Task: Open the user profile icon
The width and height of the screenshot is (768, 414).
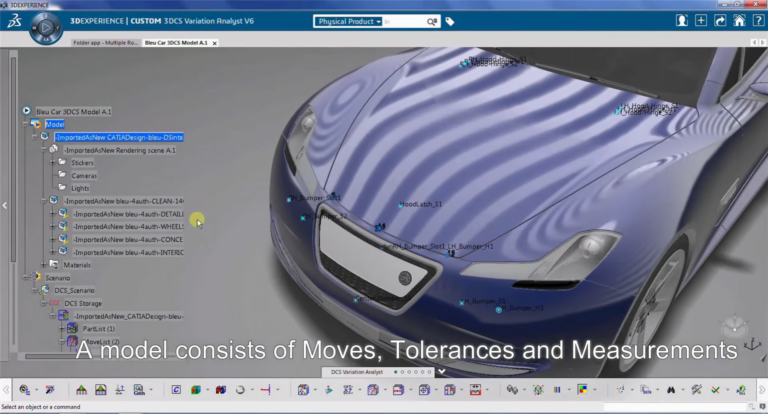Action: point(681,21)
